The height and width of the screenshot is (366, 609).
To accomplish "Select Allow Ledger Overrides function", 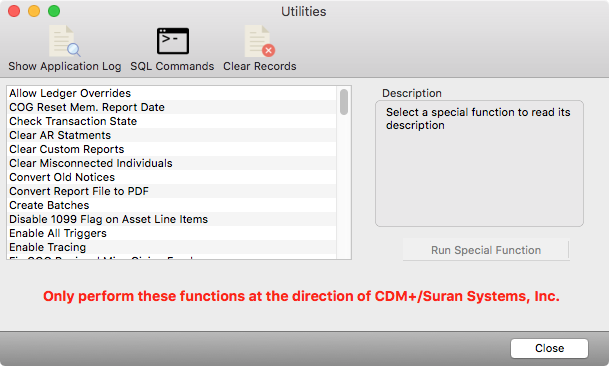I will click(171, 93).
